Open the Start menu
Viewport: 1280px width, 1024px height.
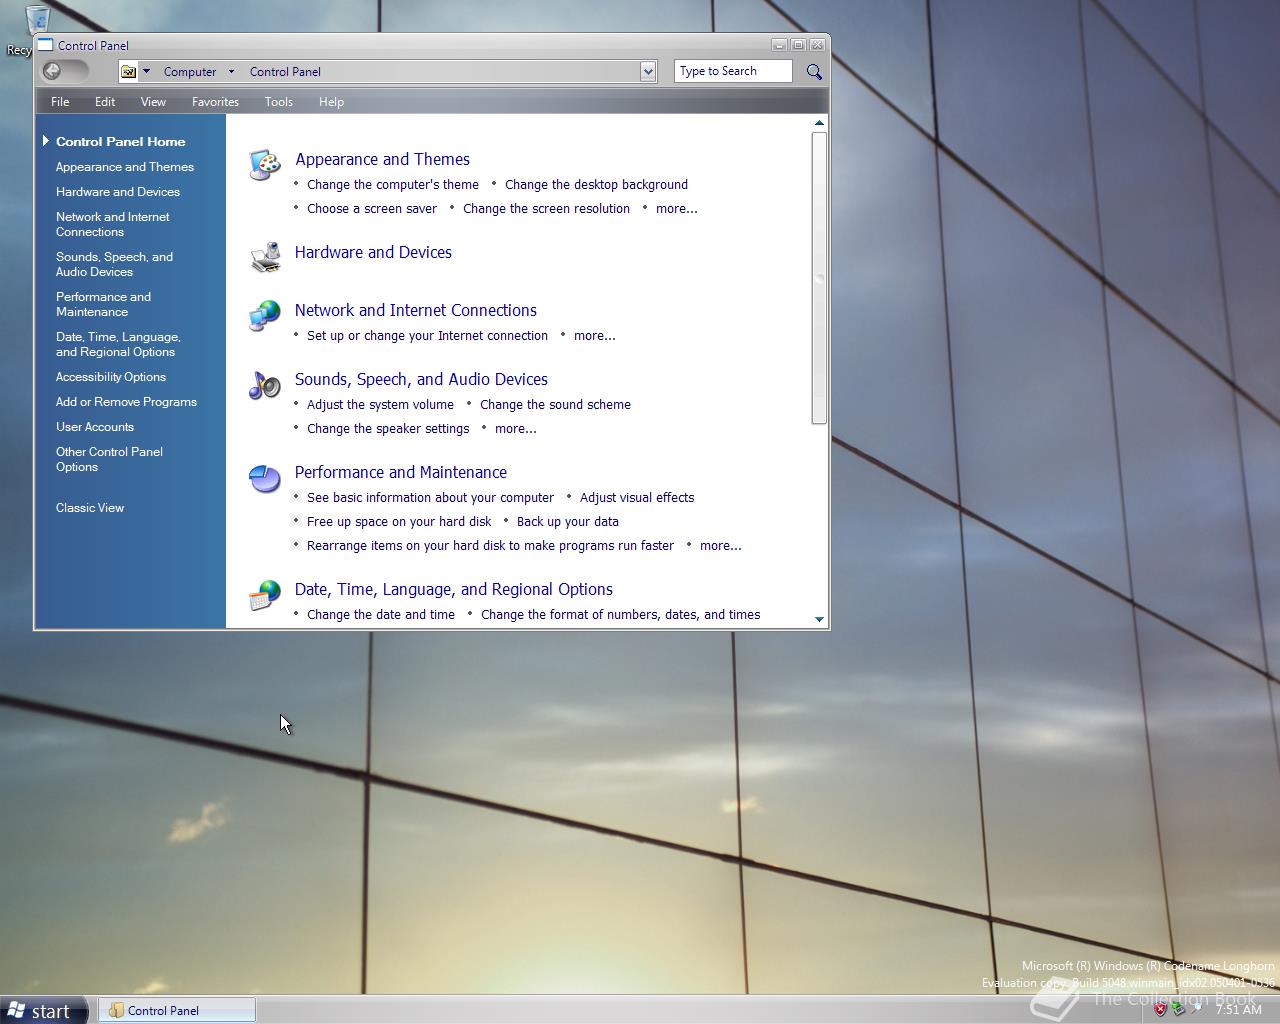45,1011
